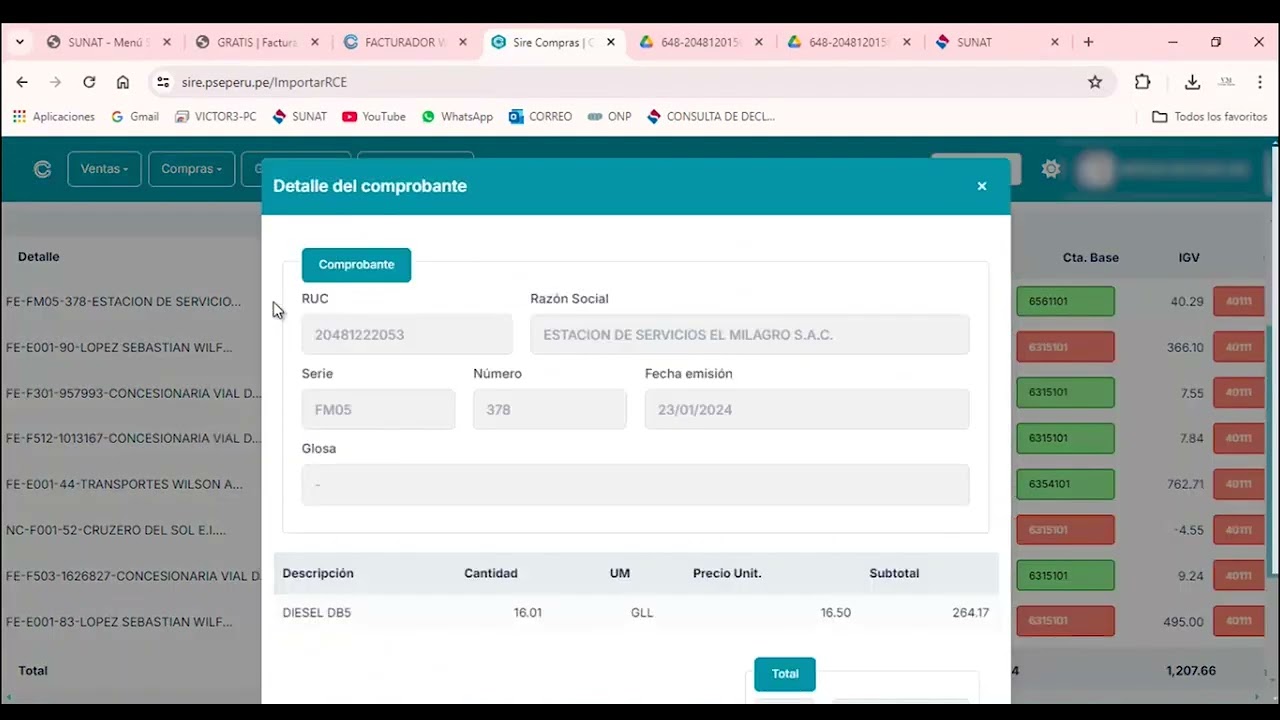View site information icon in address bar
This screenshot has height=720, width=1280.
[x=163, y=82]
